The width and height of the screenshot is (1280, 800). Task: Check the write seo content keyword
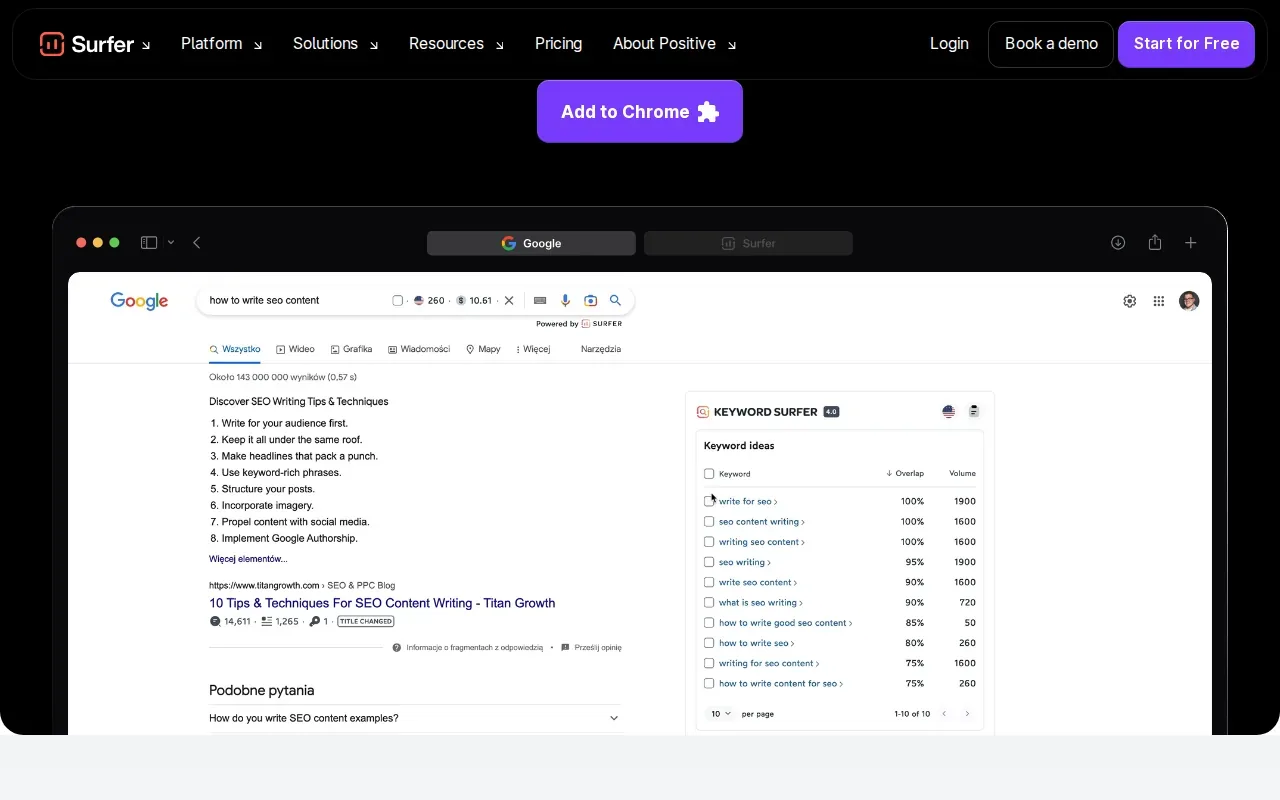[709, 582]
